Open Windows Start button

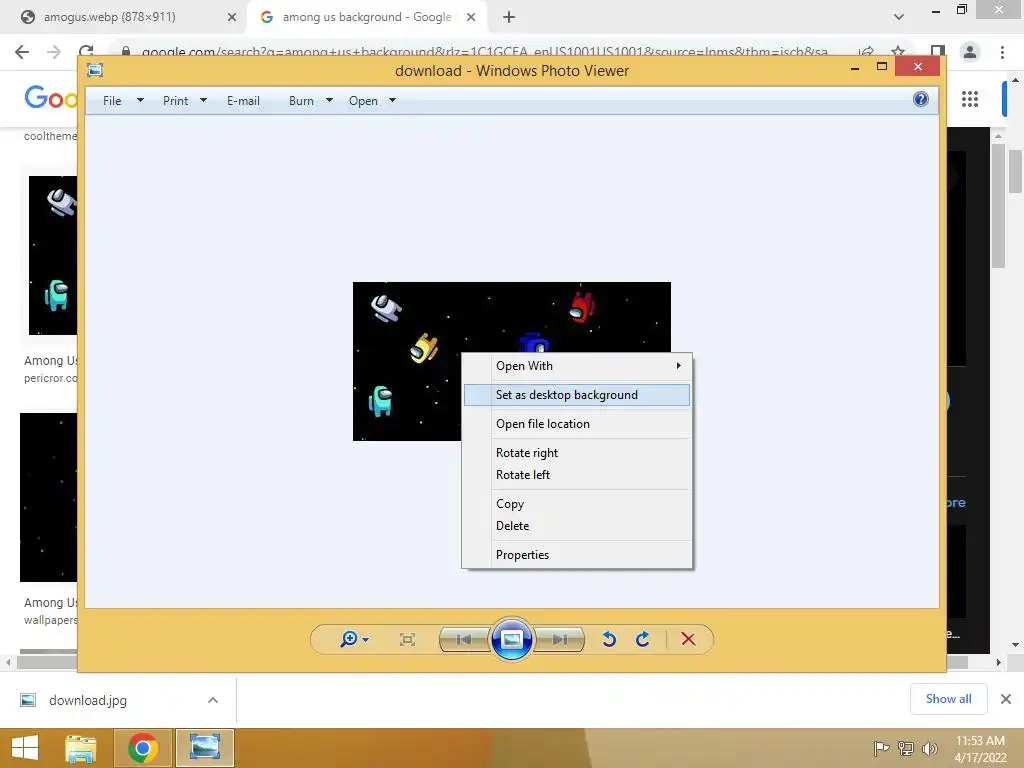coord(25,748)
